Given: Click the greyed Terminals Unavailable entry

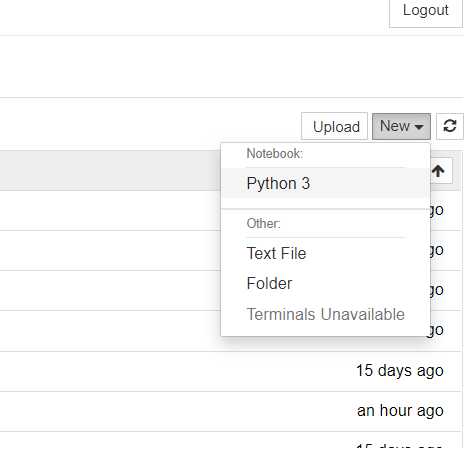Looking at the screenshot, I should 325,314.
